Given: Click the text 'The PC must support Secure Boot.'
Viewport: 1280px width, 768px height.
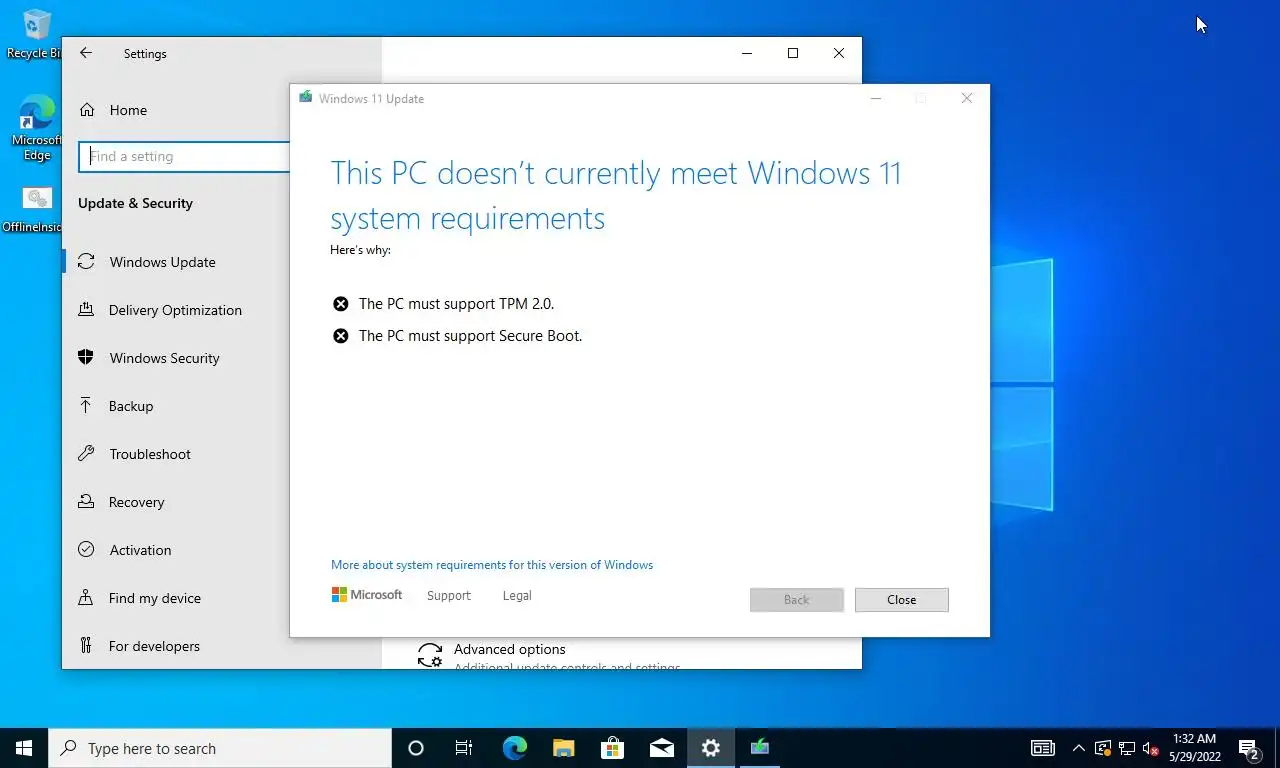Looking at the screenshot, I should click(470, 336).
